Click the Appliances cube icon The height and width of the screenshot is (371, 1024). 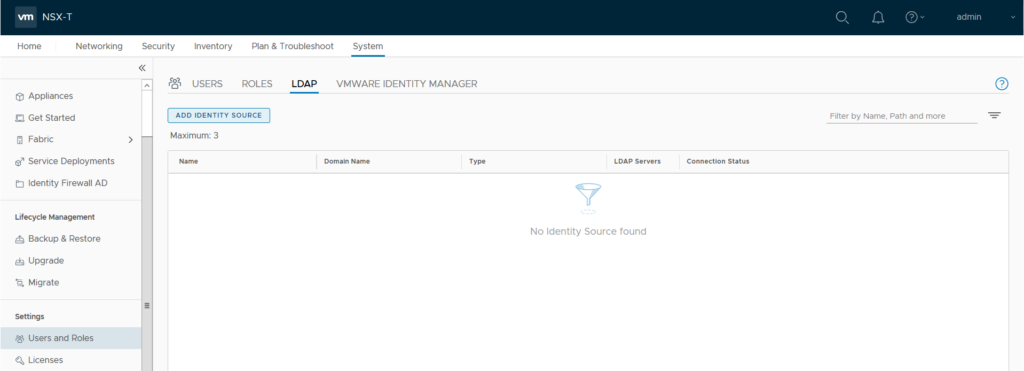(x=20, y=97)
